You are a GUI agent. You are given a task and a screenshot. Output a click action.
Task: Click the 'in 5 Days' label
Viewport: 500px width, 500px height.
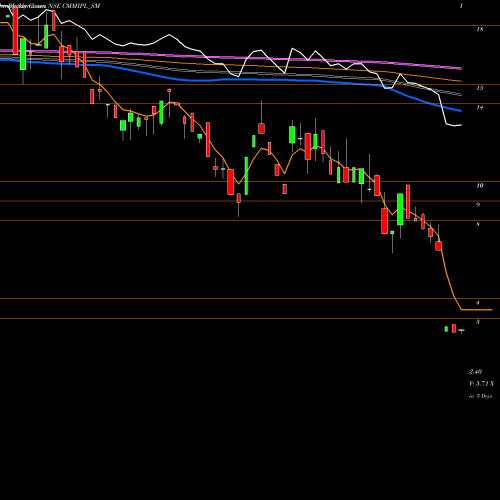[x=481, y=396]
